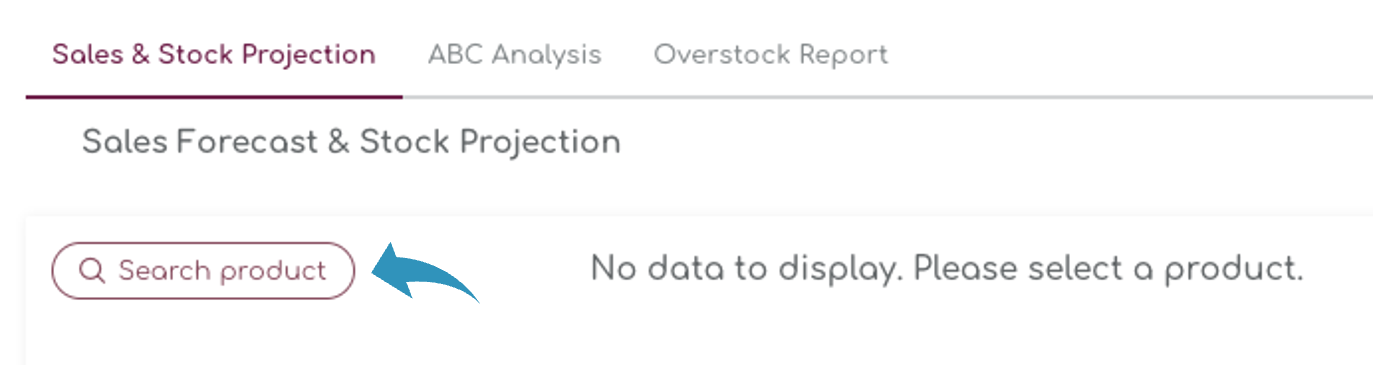Open the Sales & Stock Projection tab
The width and height of the screenshot is (1376, 368).
click(214, 54)
